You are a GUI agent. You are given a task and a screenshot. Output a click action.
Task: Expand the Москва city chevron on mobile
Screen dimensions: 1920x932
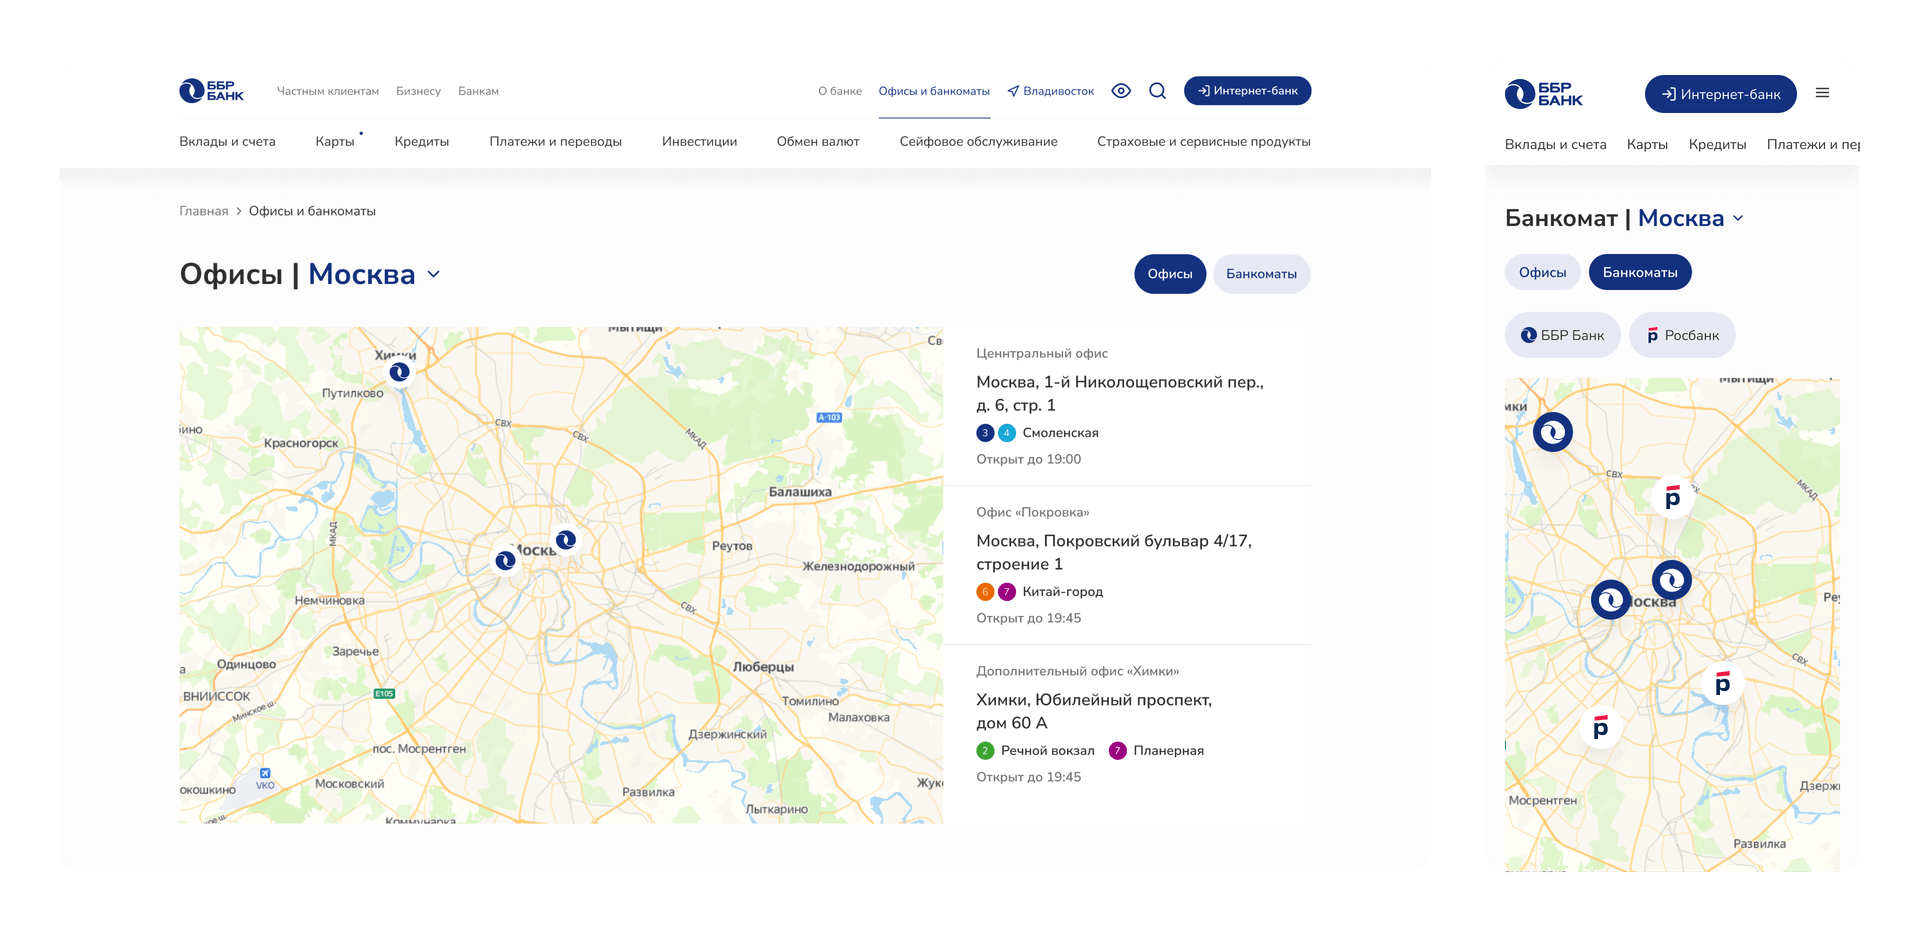[x=1738, y=218]
